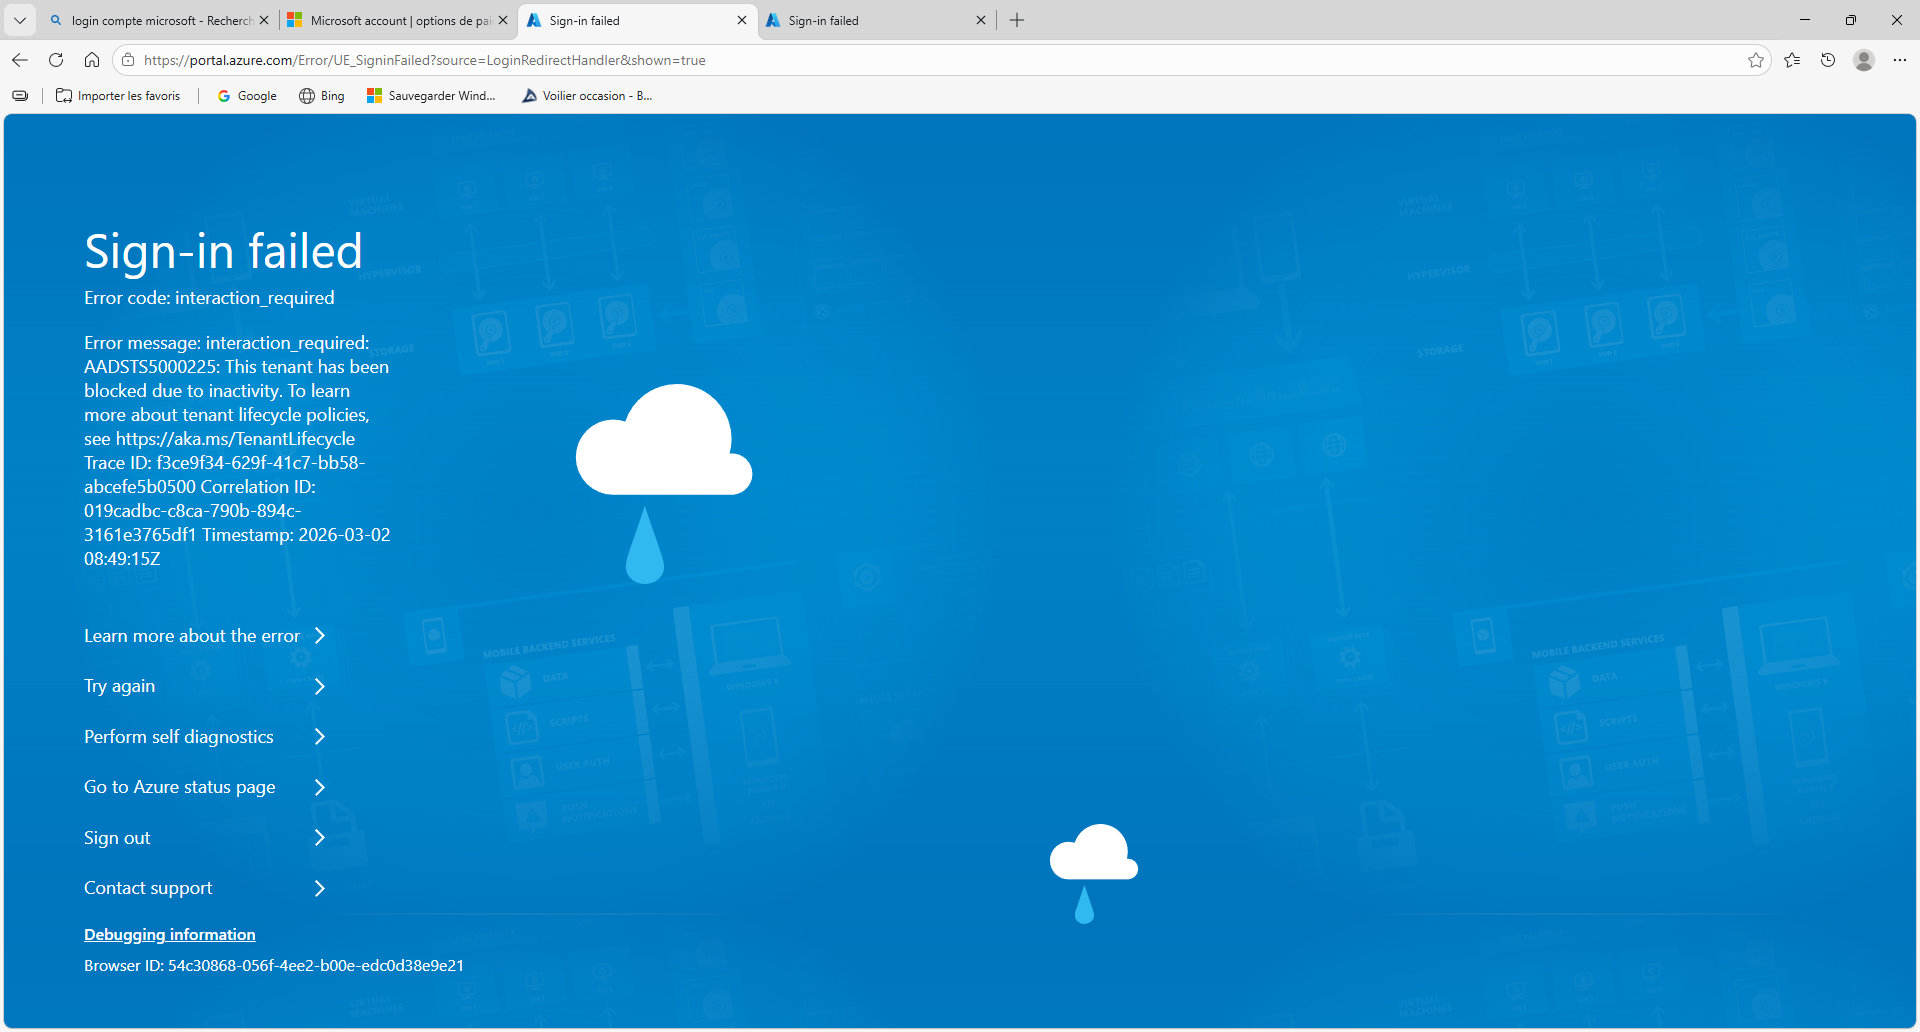Open a new browser tab
The height and width of the screenshot is (1032, 1920).
pos(1017,20)
